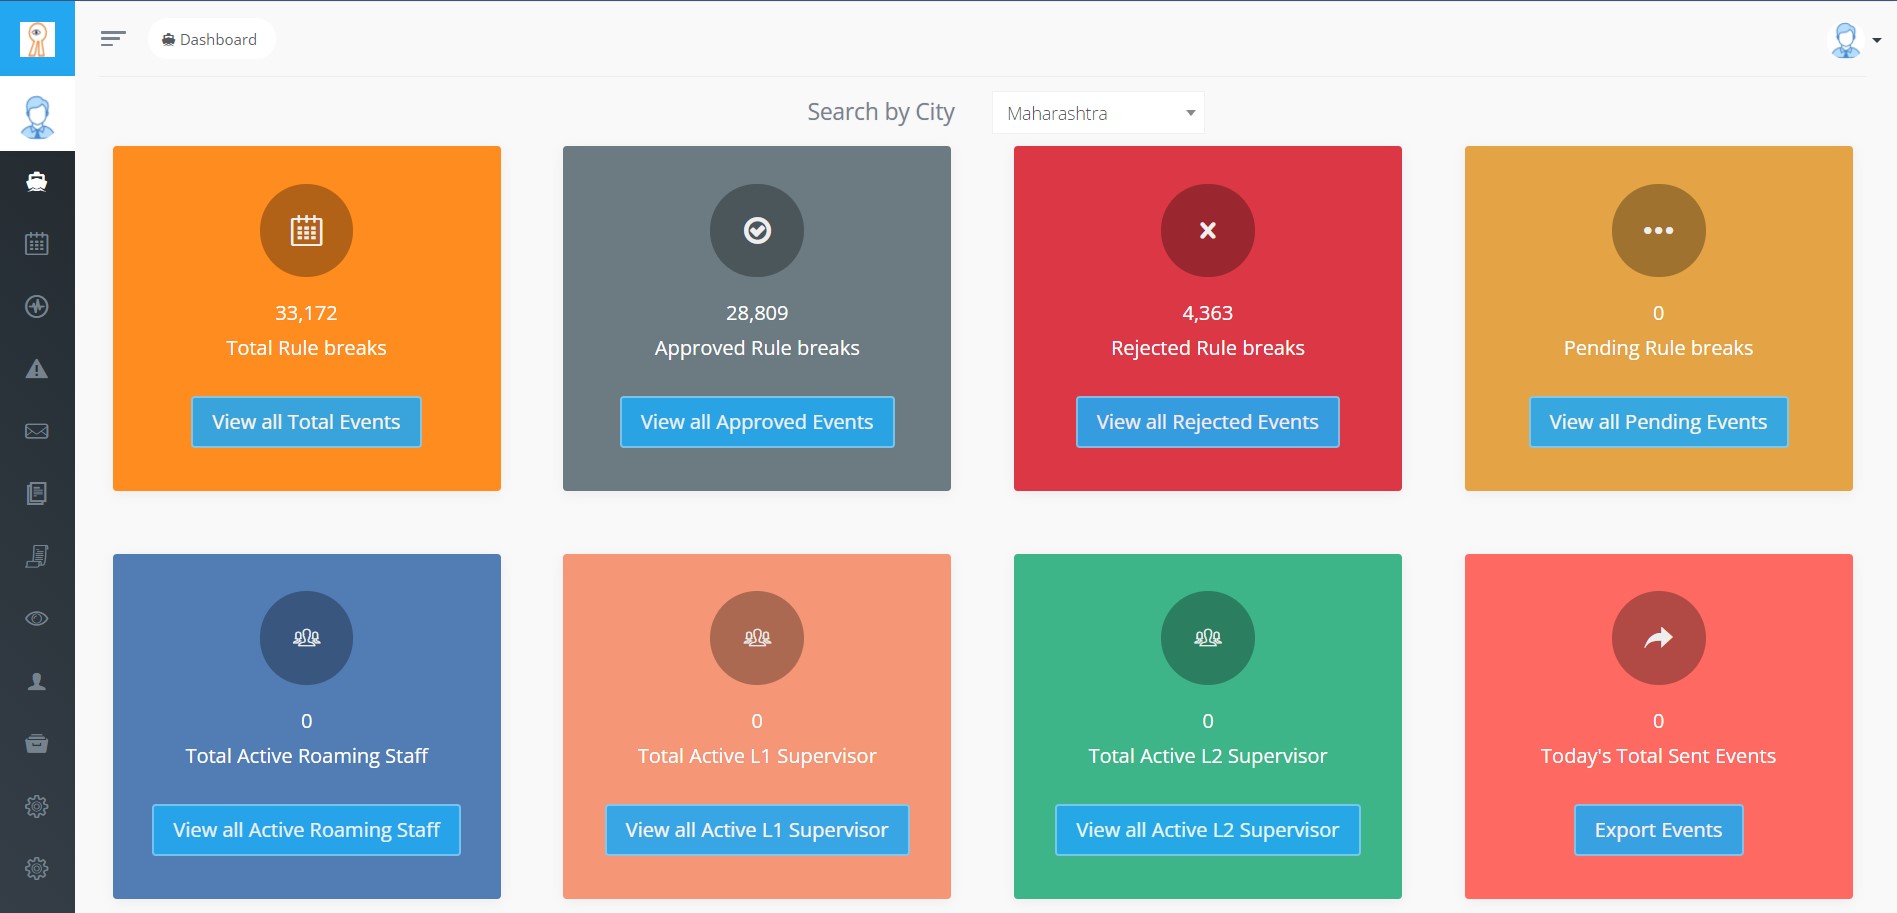Viewport: 1897px width, 913px height.
Task: Open the user avatar in the sidebar
Action: (37, 116)
